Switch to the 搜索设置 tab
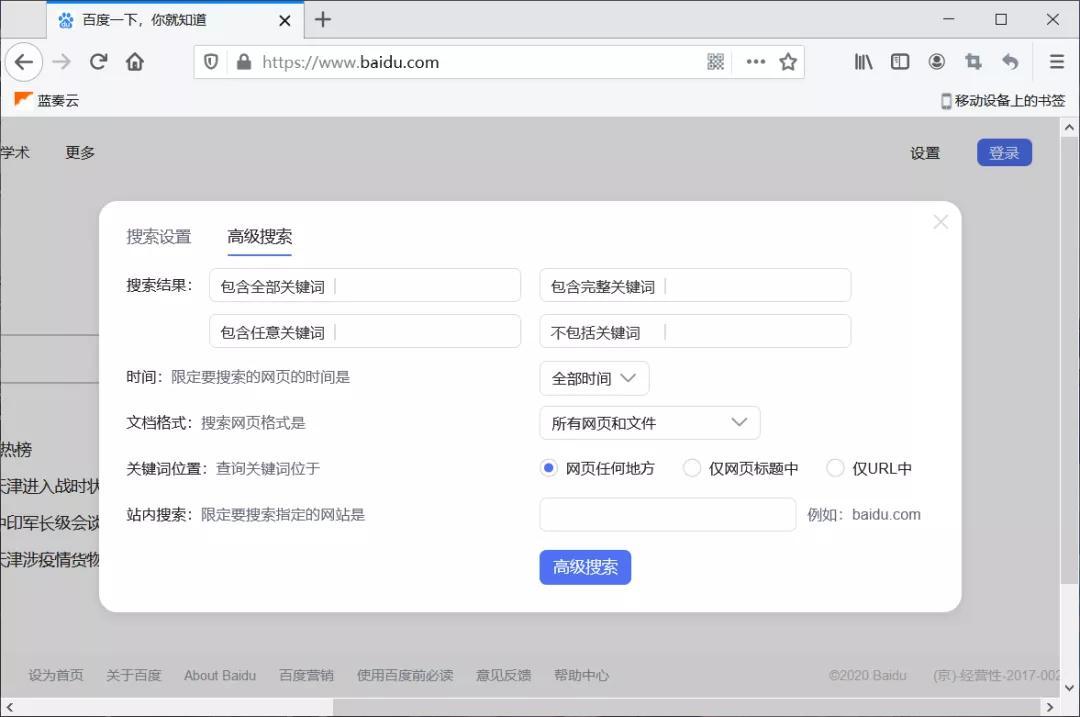 (158, 237)
